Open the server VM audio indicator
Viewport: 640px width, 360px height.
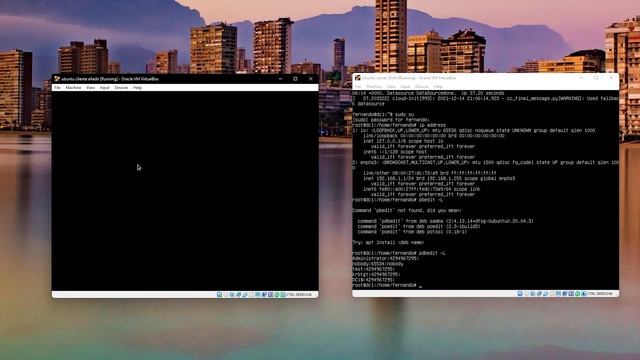pos(533,293)
